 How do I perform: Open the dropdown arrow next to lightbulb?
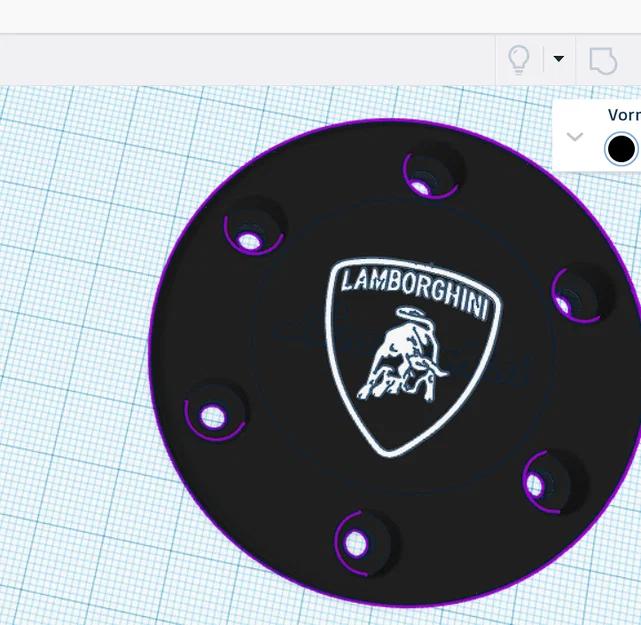click(558, 59)
